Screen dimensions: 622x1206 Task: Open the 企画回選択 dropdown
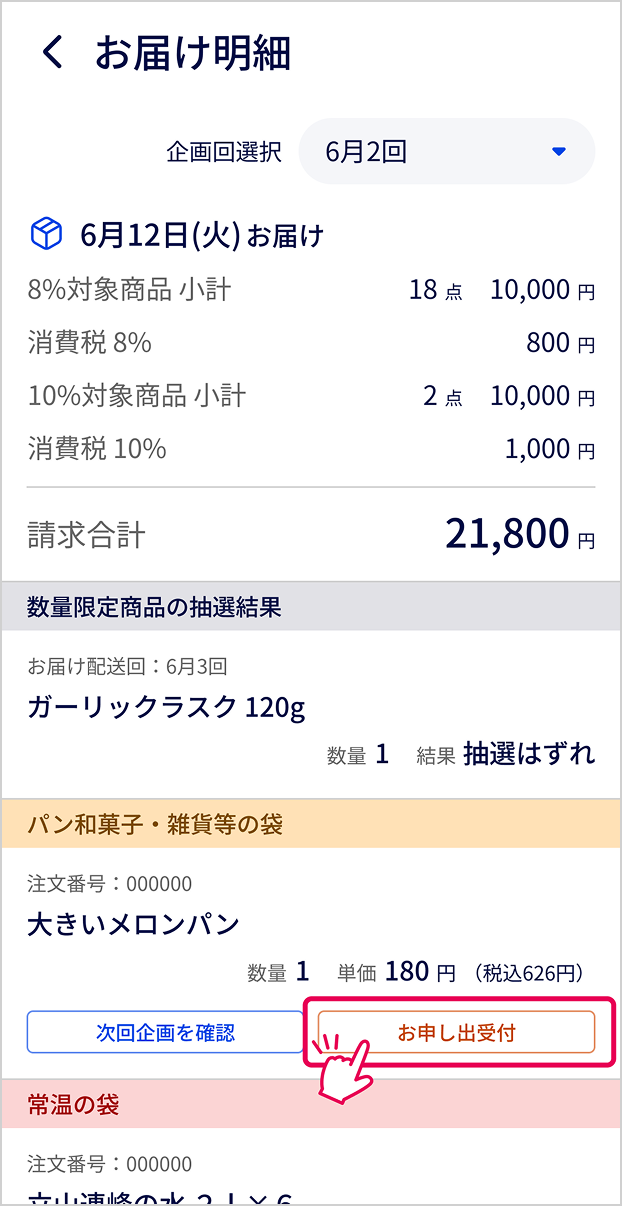(x=446, y=152)
